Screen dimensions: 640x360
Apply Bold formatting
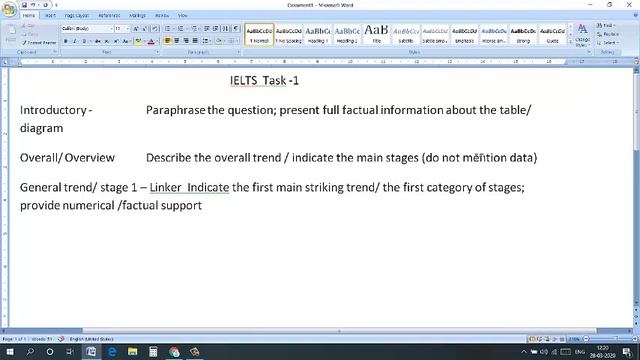coord(66,41)
